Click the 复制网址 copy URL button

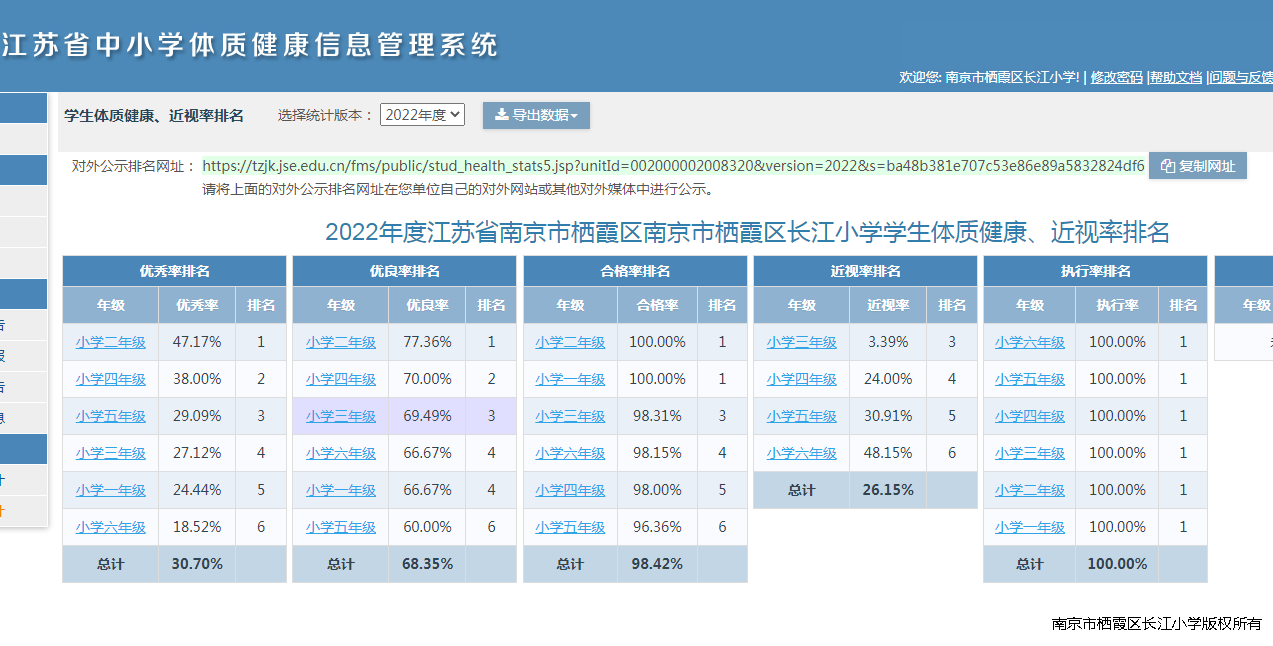1198,166
